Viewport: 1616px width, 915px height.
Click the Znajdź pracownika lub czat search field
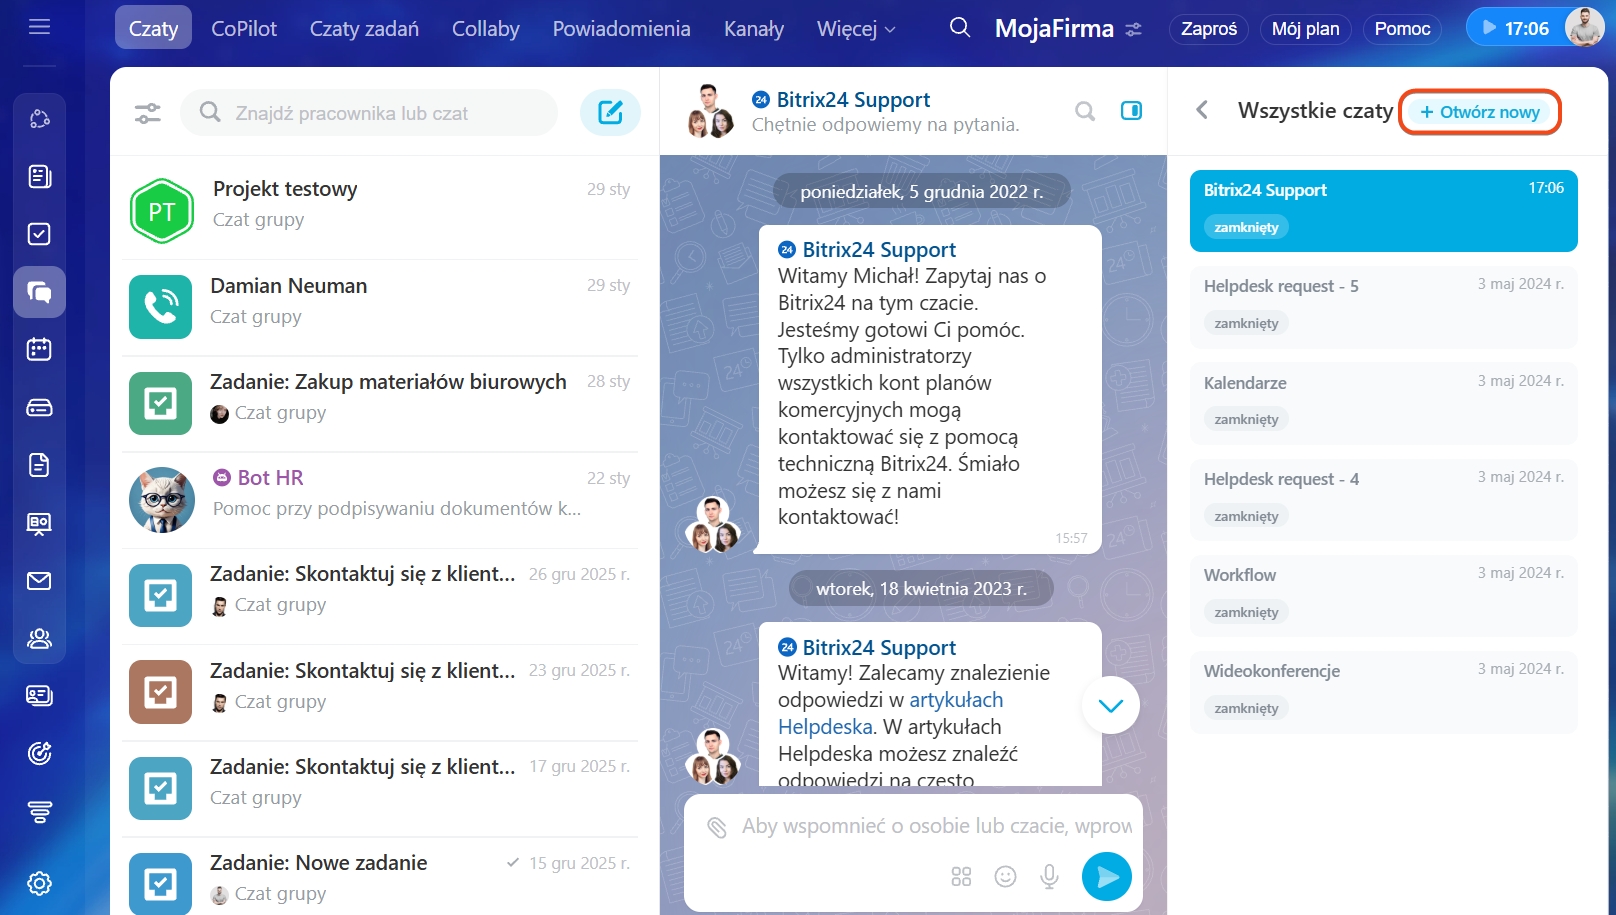pos(369,113)
